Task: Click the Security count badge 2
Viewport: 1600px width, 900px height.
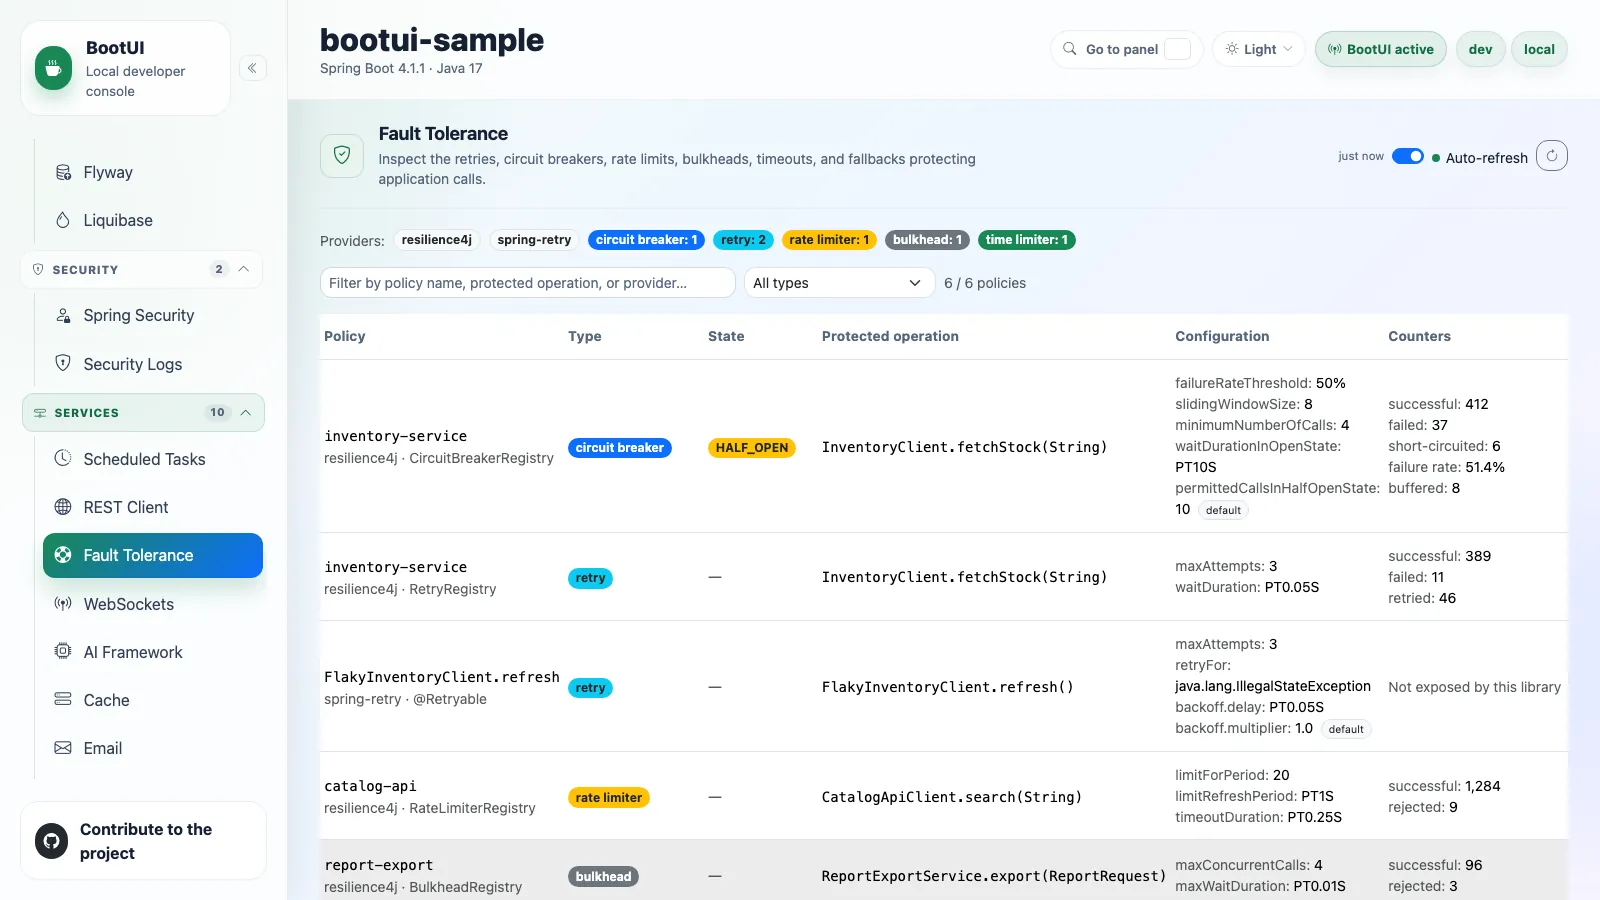Action: point(219,269)
